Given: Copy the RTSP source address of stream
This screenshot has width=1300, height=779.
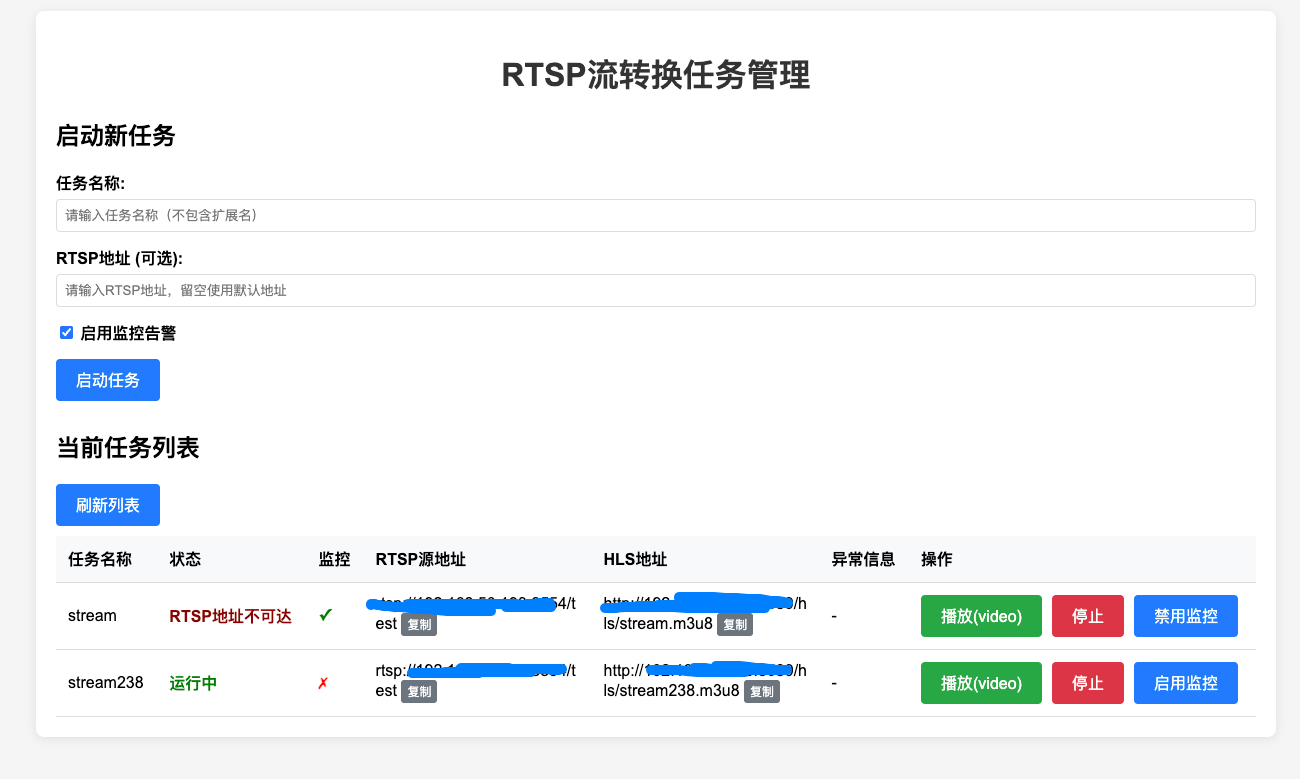Looking at the screenshot, I should [419, 625].
